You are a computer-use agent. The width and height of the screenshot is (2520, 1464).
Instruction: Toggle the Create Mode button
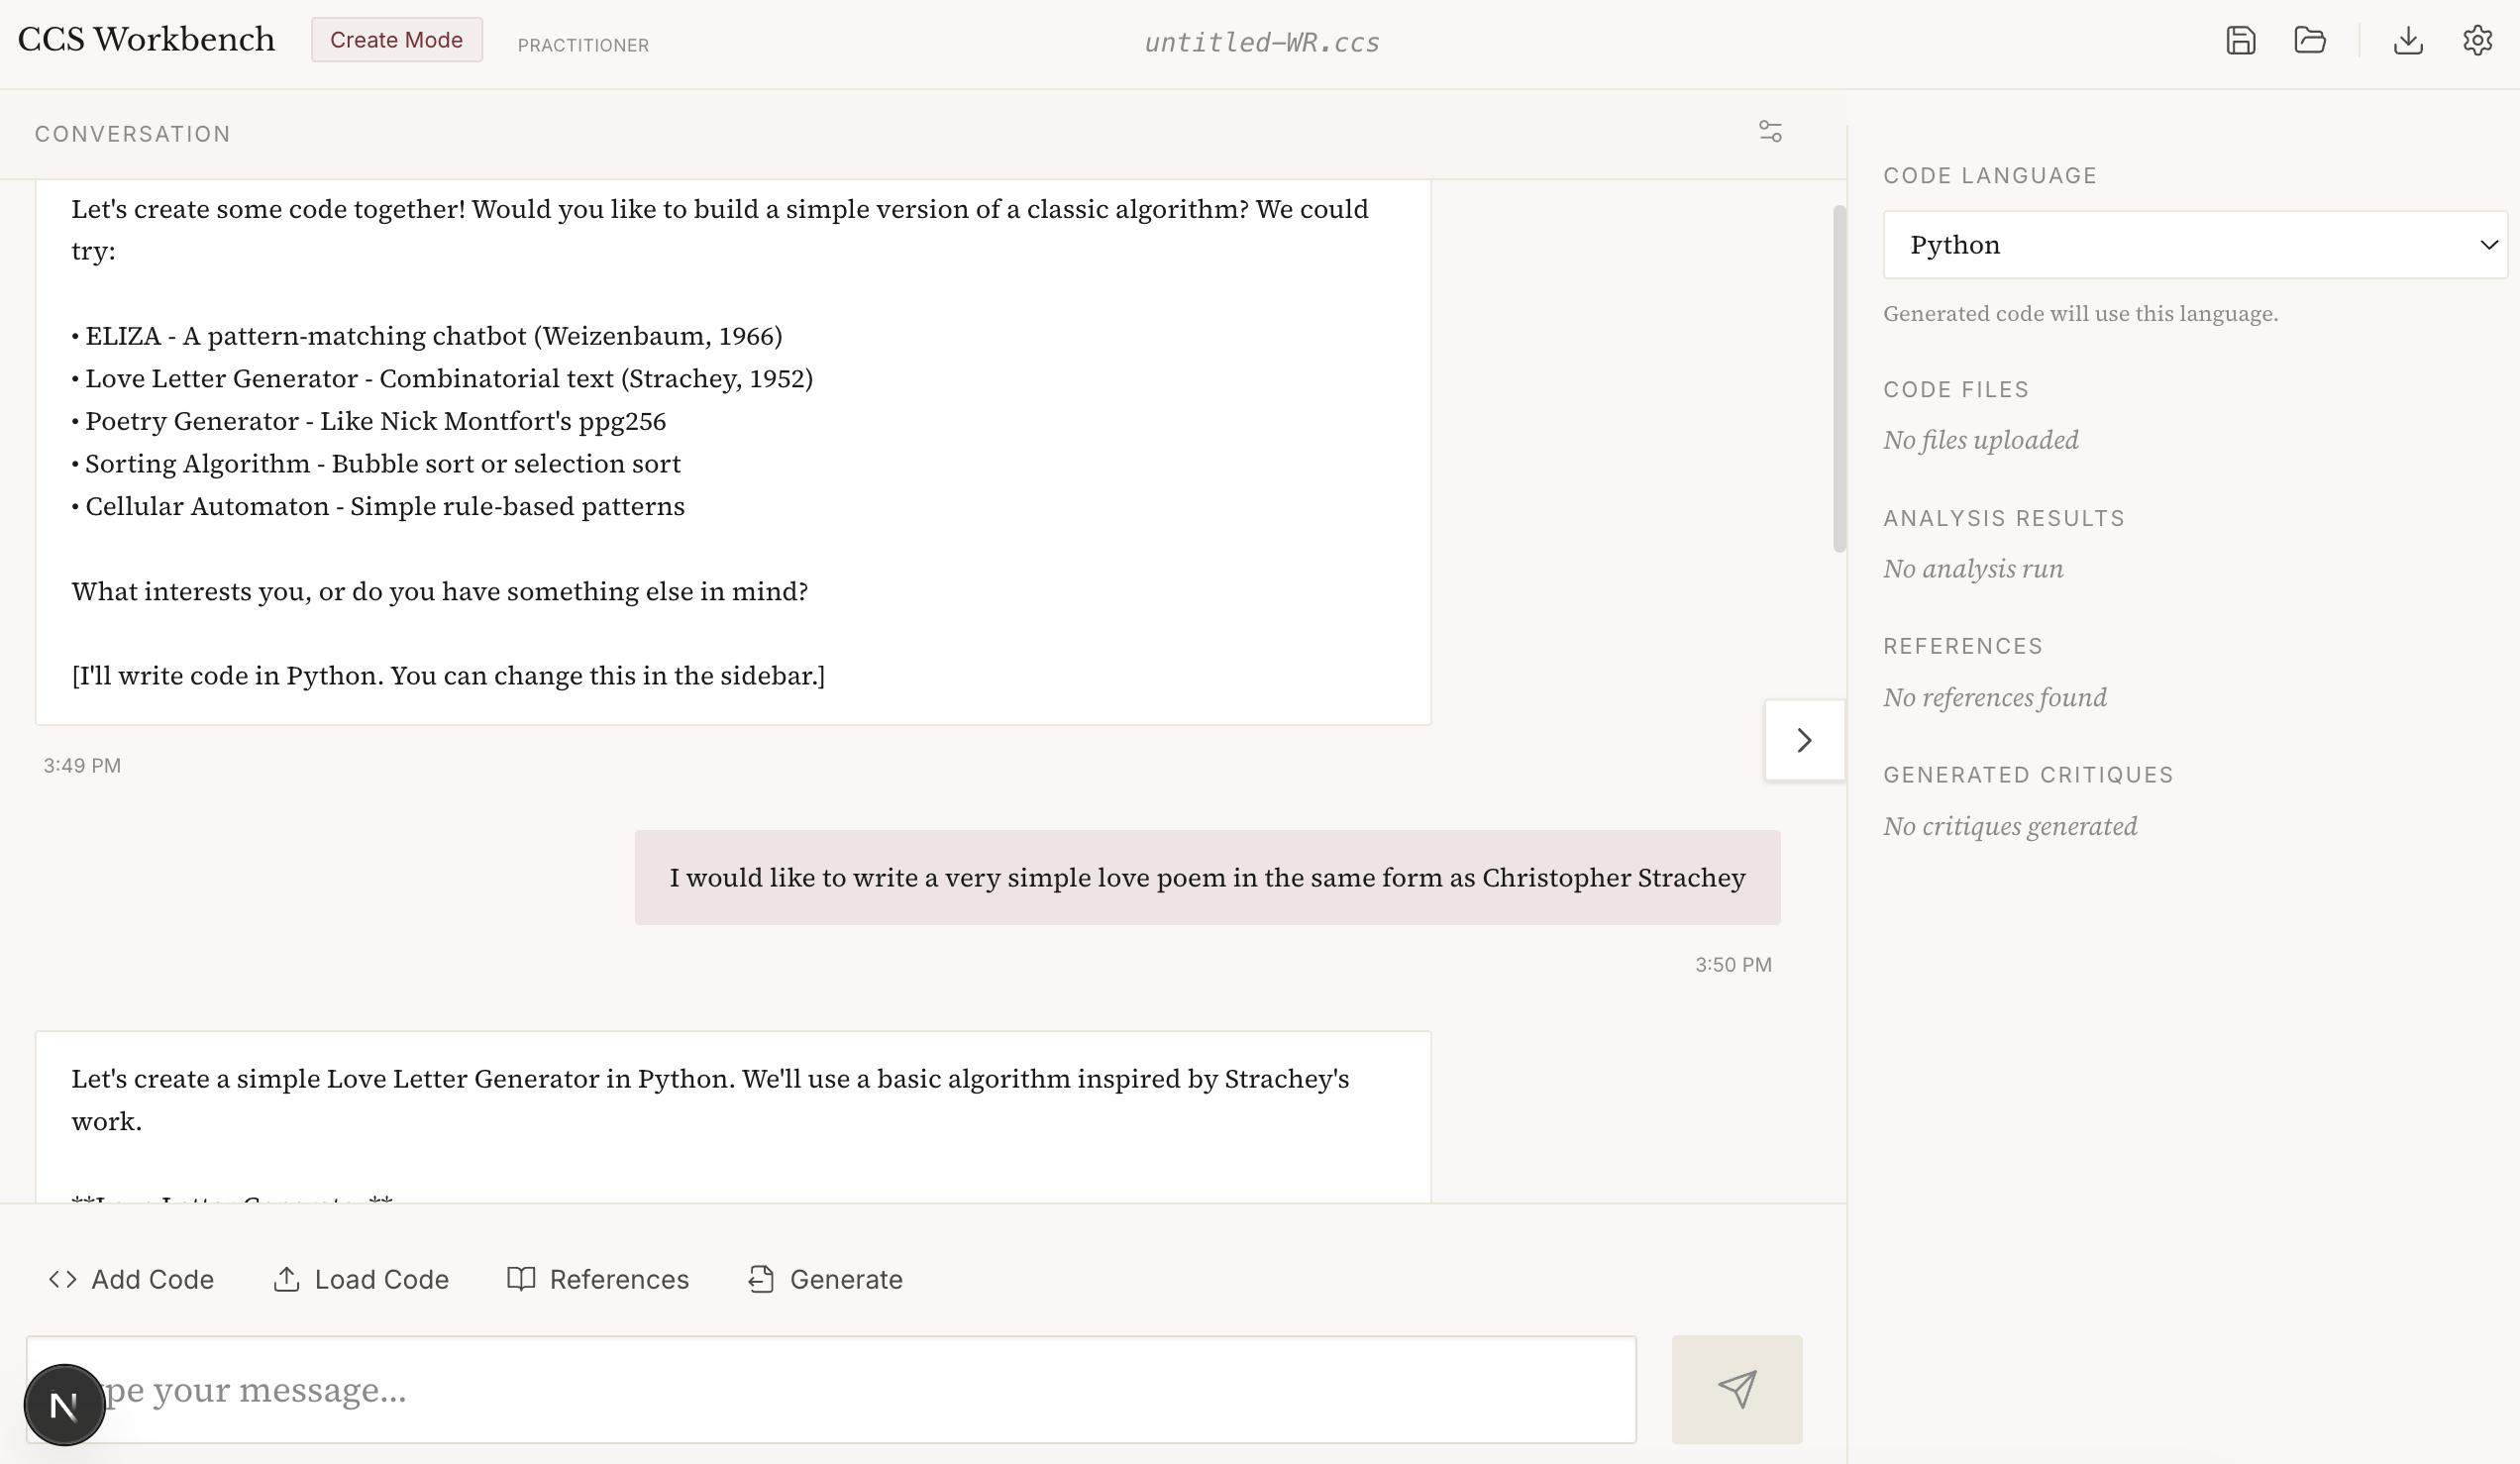[x=396, y=40]
